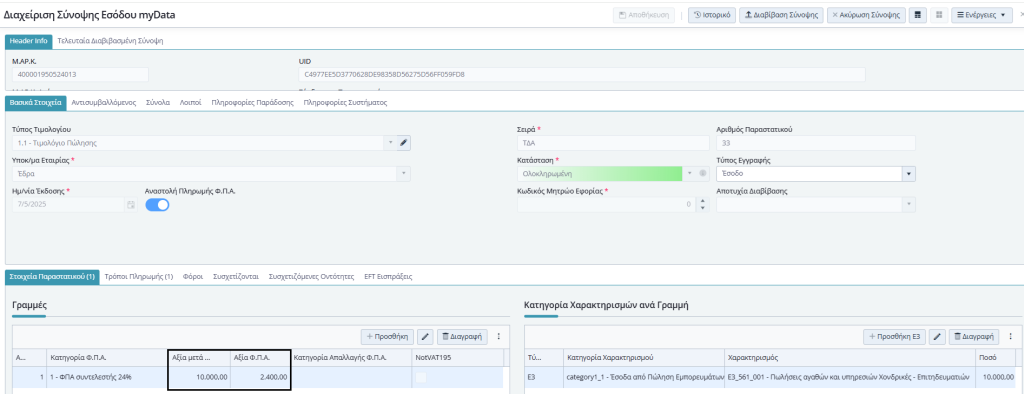Increase the Κωδικός Μητρώο Εφορίας value
Image resolution: width=1024 pixels, height=394 pixels.
coord(702,201)
